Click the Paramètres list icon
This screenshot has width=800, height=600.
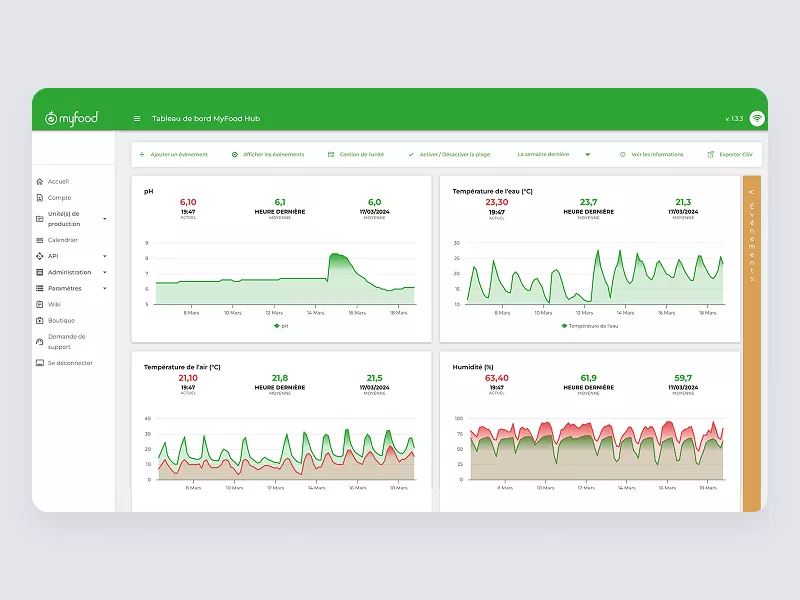tap(40, 288)
